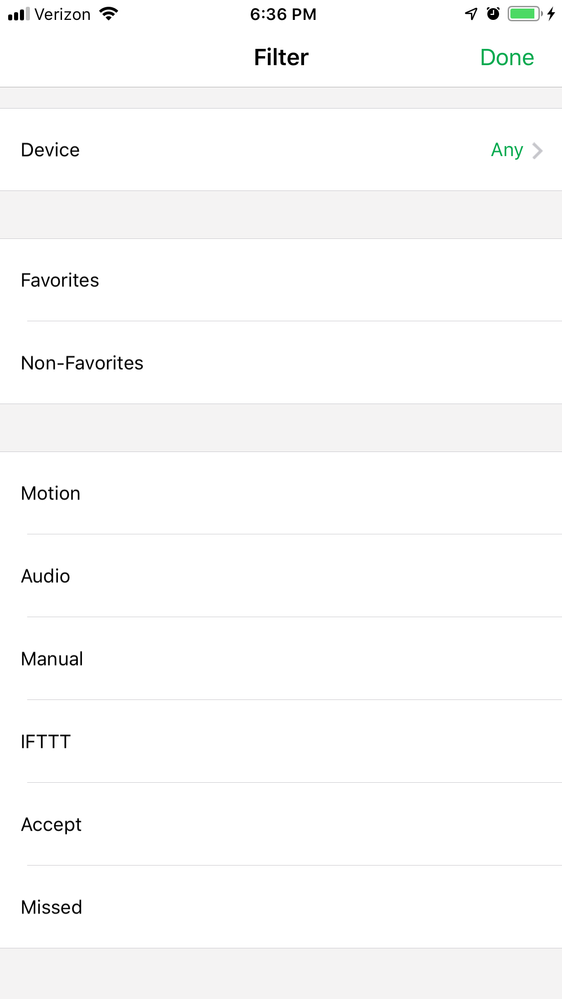The image size is (562, 999).
Task: Select the Accept filter row
Action: click(x=281, y=824)
